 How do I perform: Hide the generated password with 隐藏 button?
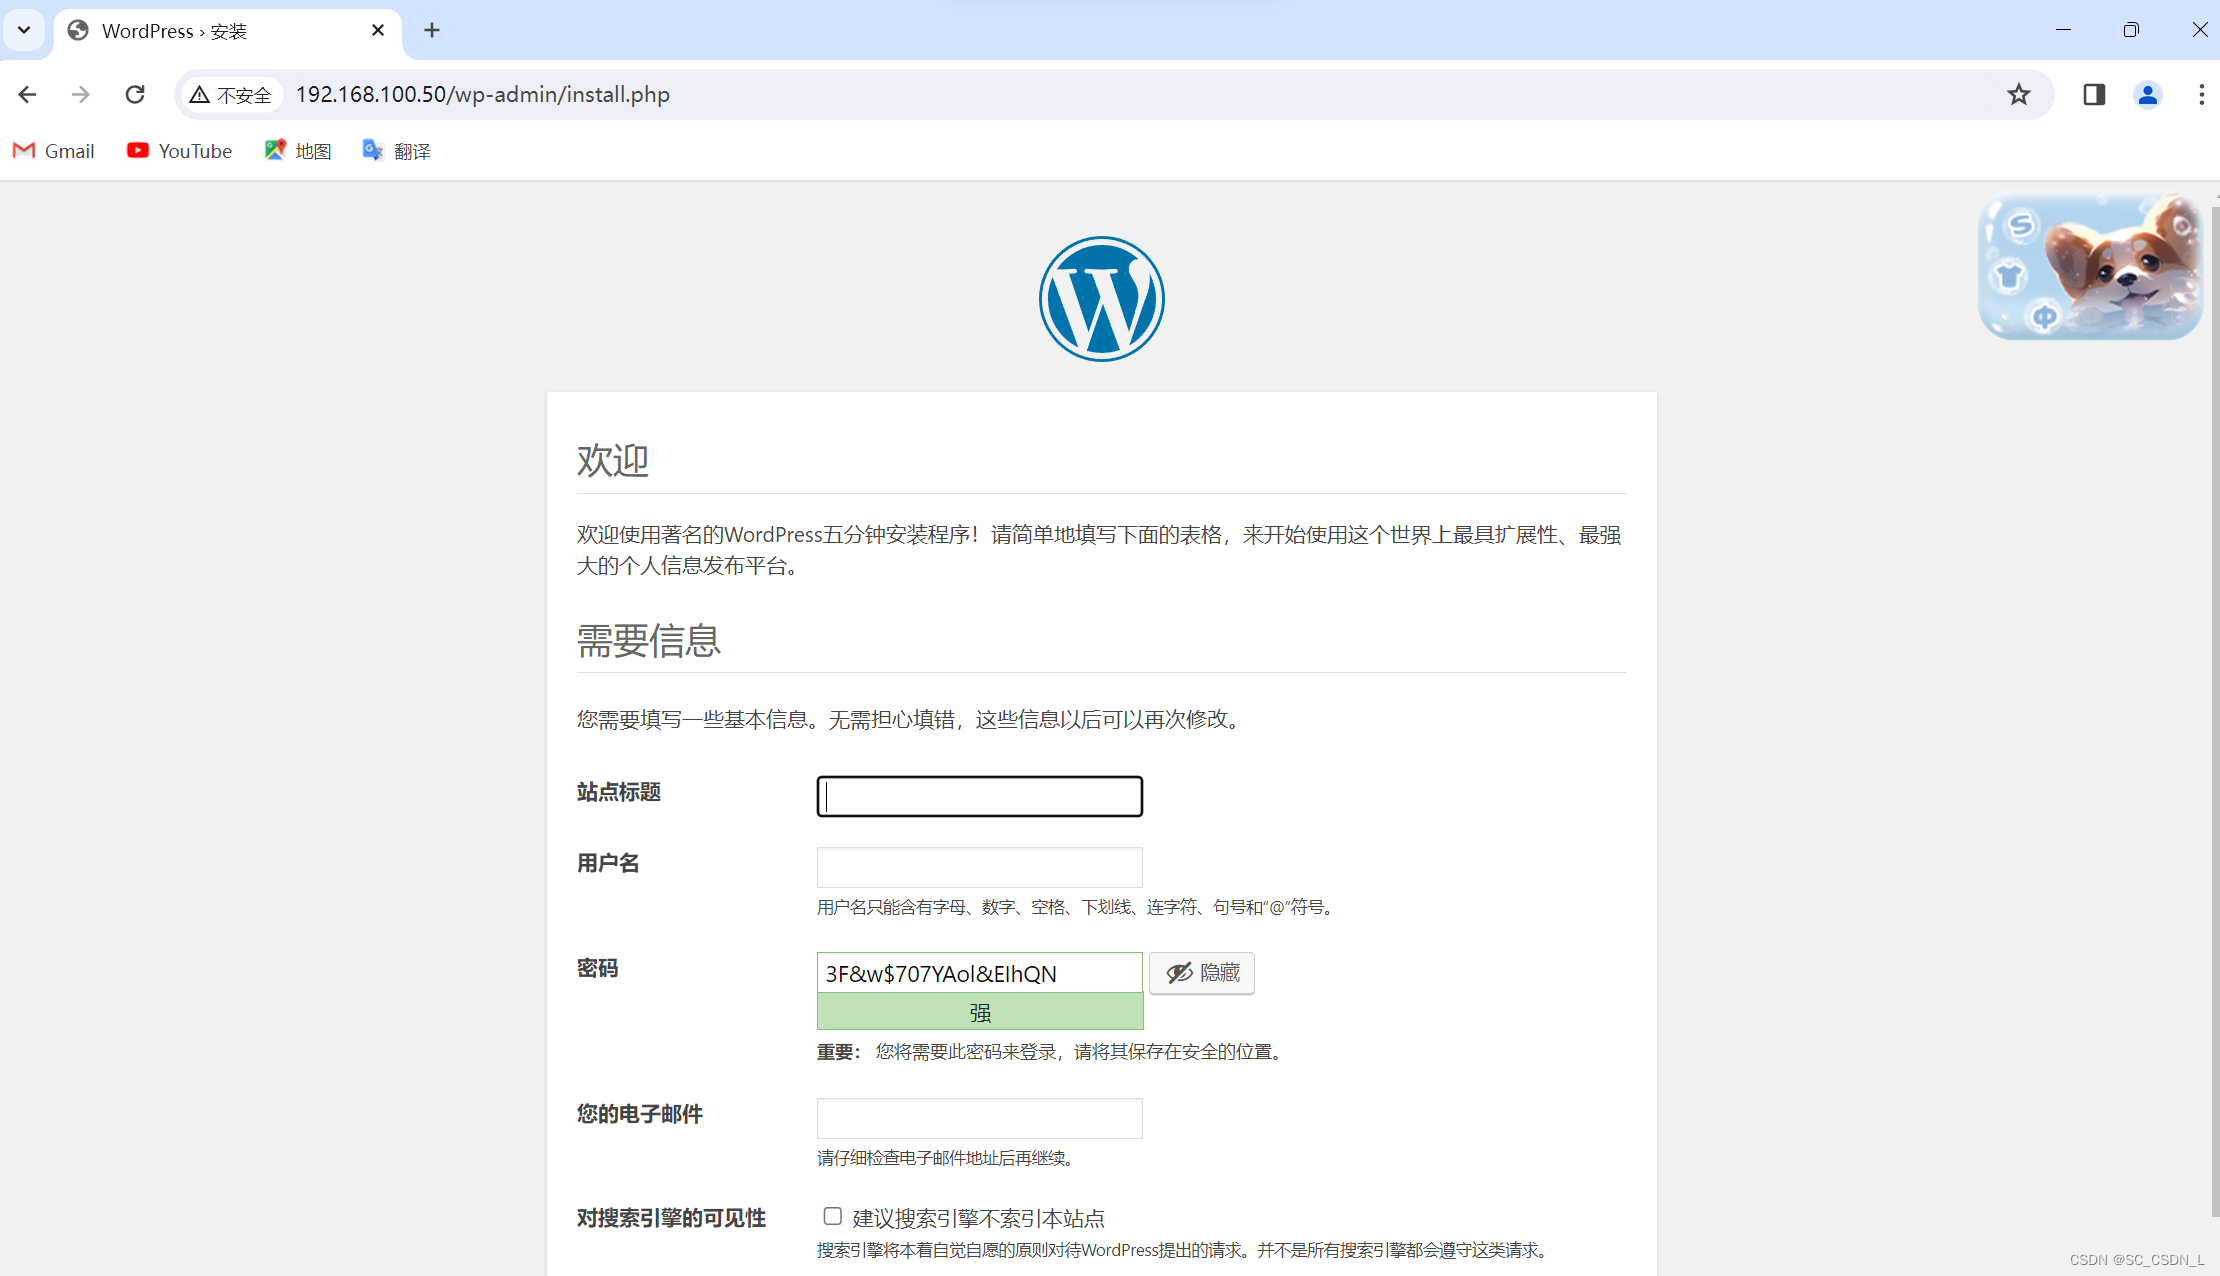(x=1201, y=973)
